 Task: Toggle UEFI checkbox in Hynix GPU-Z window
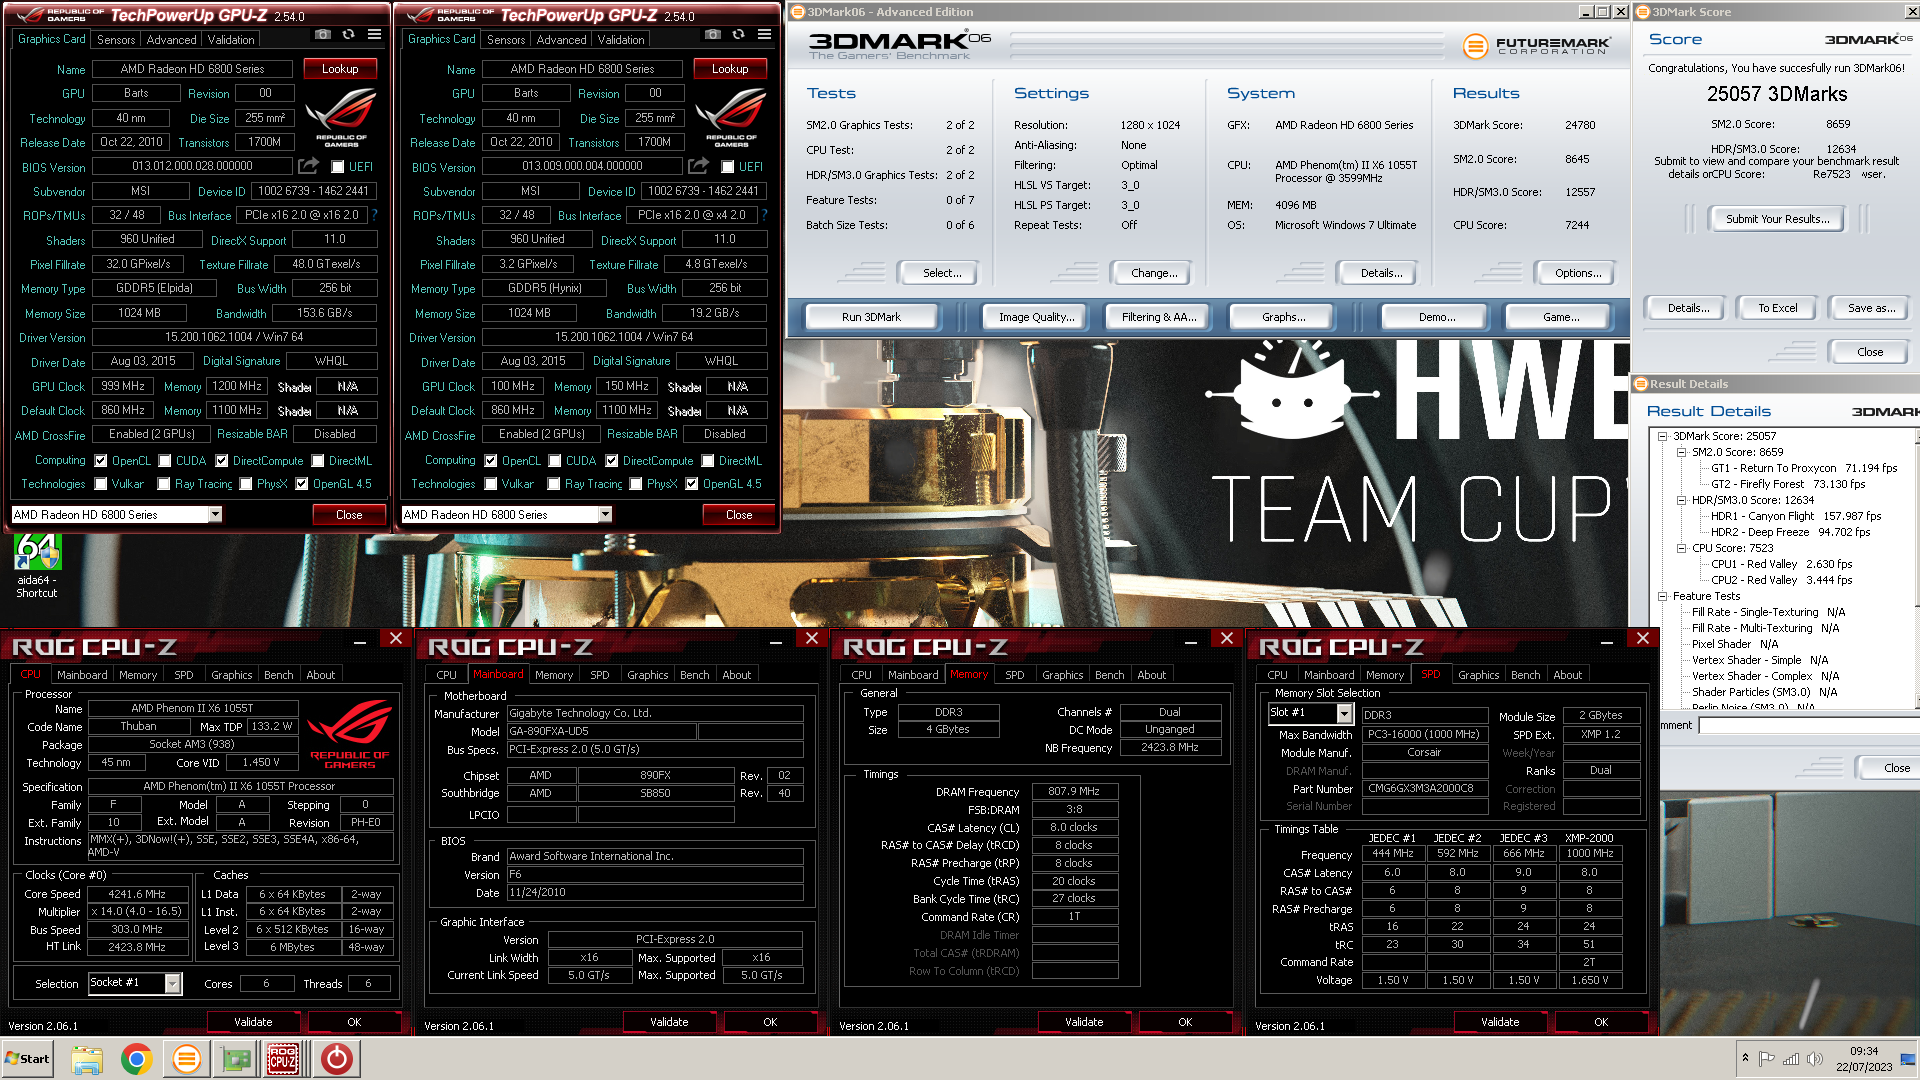pyautogui.click(x=728, y=167)
